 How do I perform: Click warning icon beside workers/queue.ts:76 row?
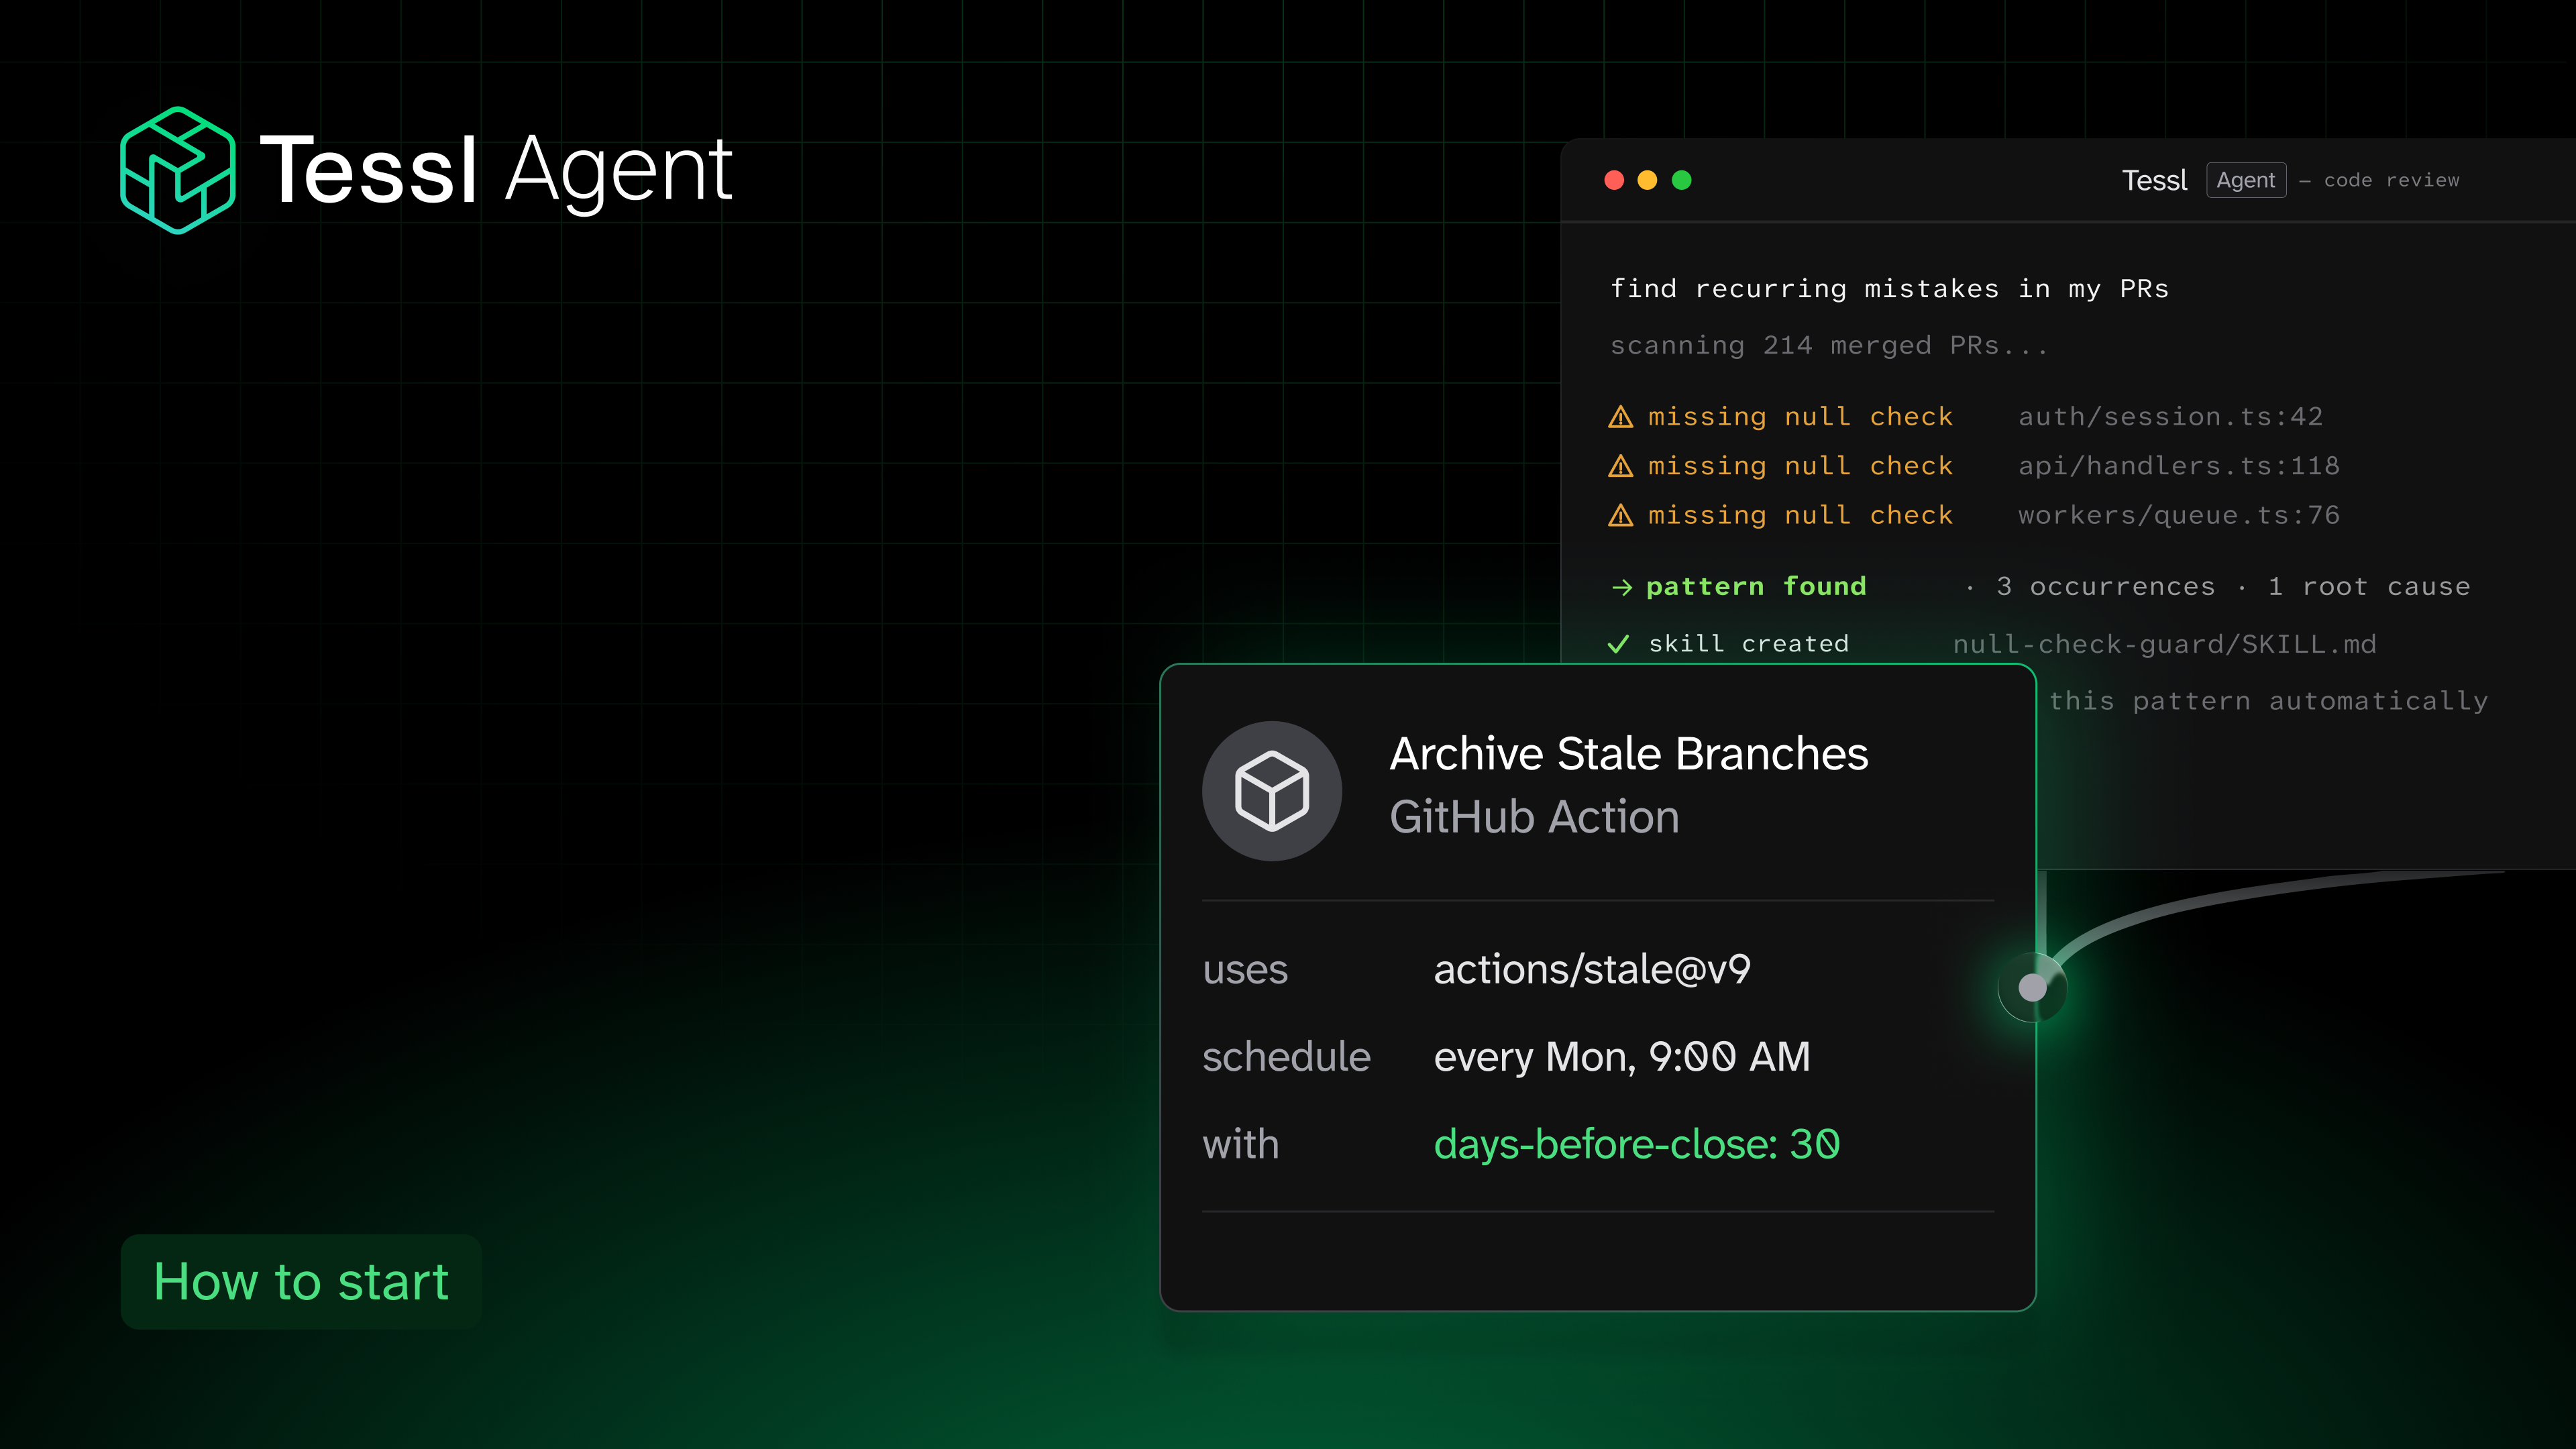click(1620, 515)
